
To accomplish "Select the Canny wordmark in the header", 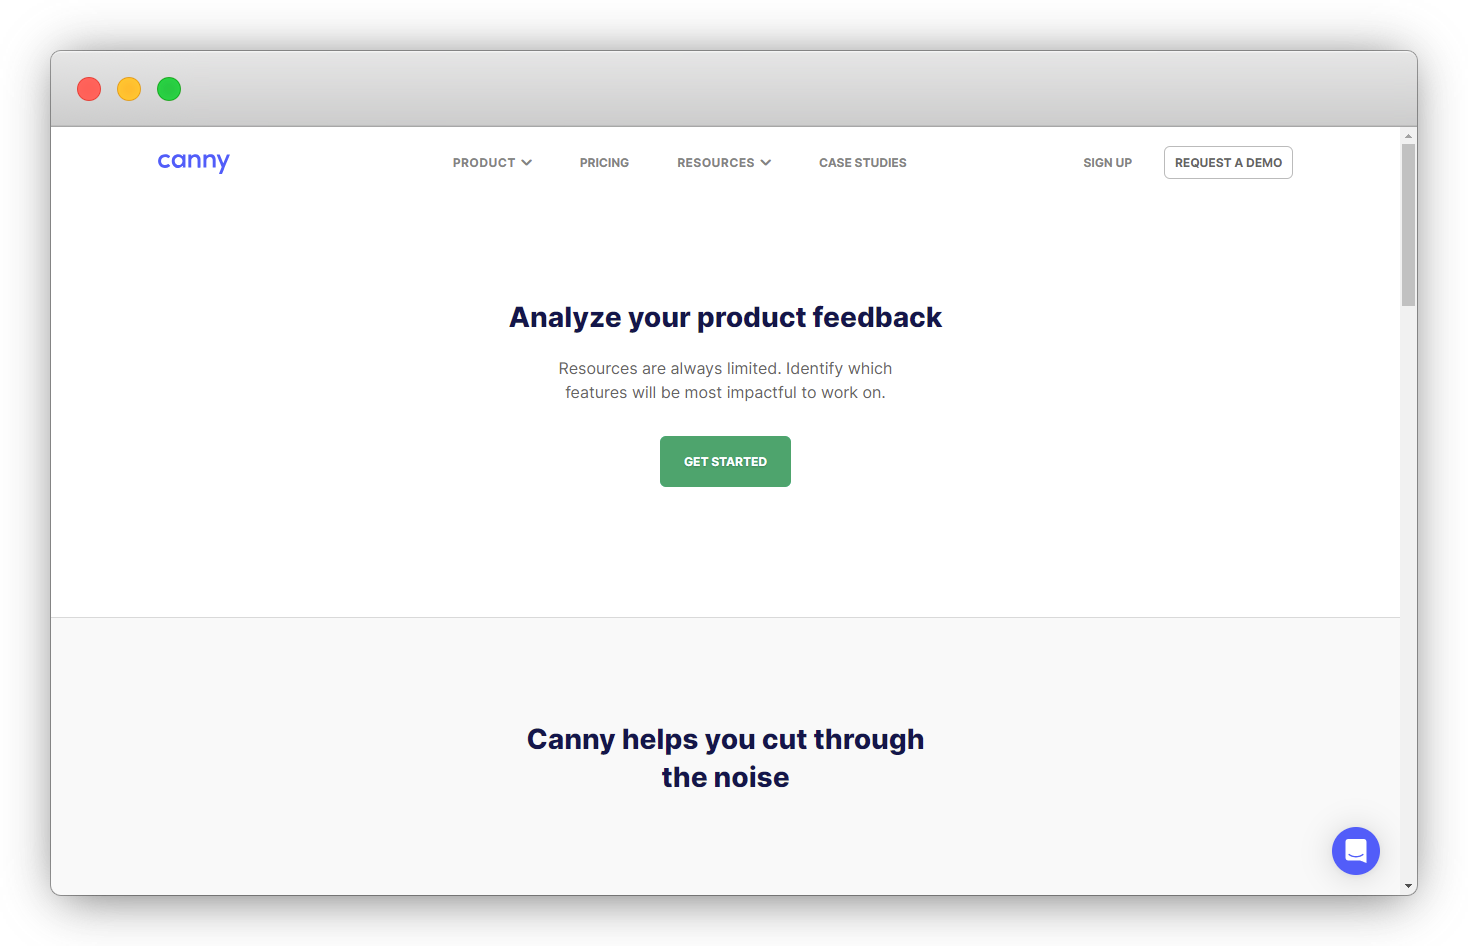I will 193,161.
